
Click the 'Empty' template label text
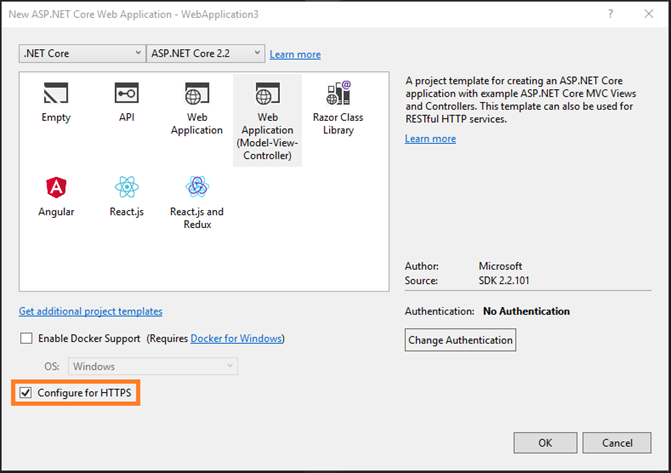point(56,118)
